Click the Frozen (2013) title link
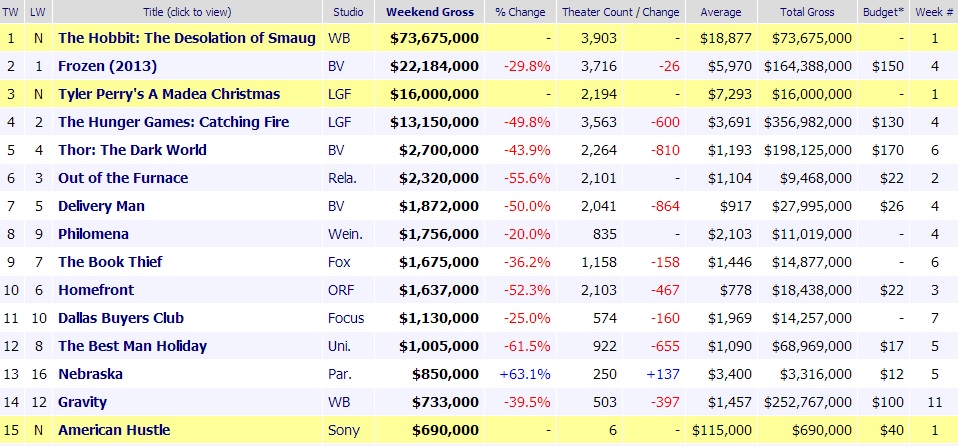The image size is (958, 446). pyautogui.click(x=107, y=66)
